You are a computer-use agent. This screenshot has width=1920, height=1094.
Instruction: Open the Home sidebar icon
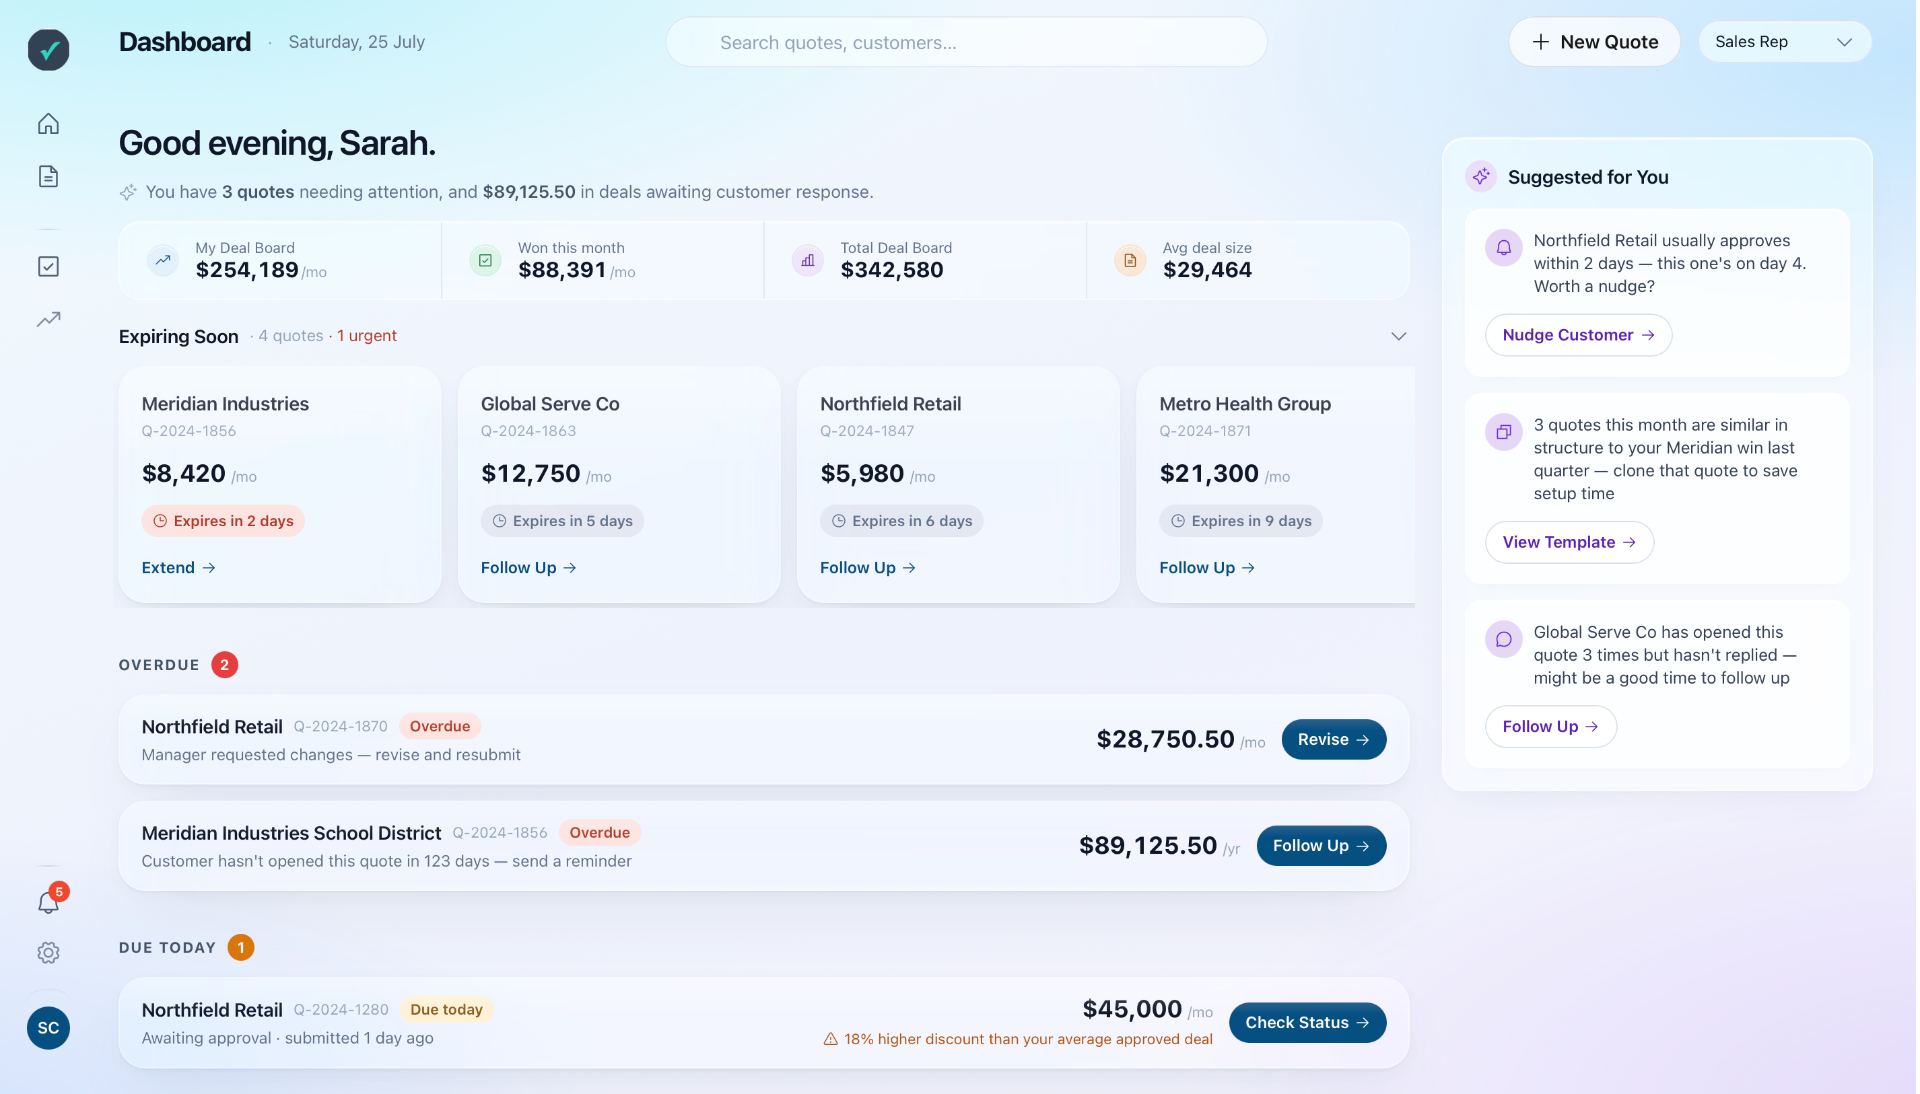click(48, 124)
